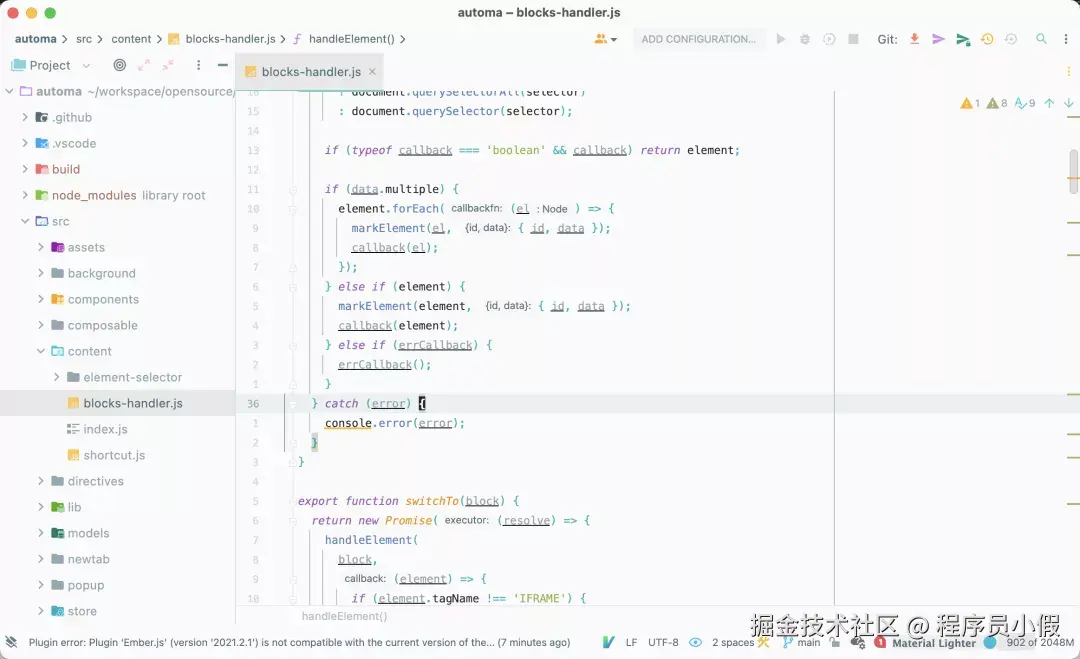
Task: Click the Run with Coverage icon
Action: coord(829,39)
